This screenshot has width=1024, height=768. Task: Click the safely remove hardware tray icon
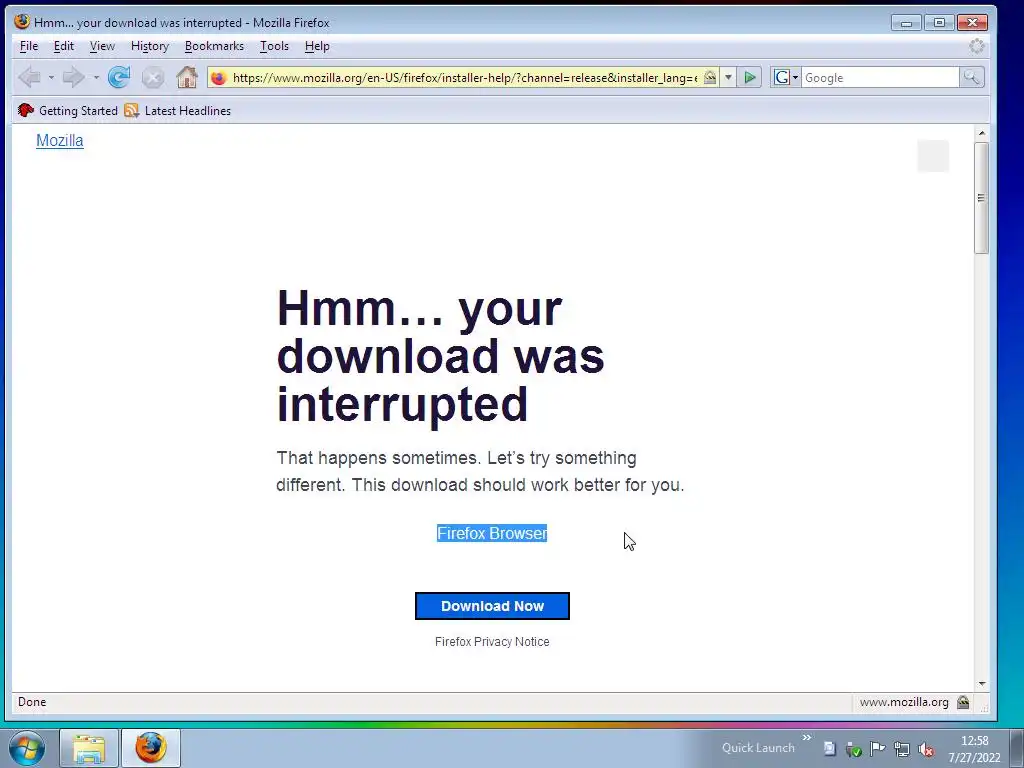click(x=853, y=749)
